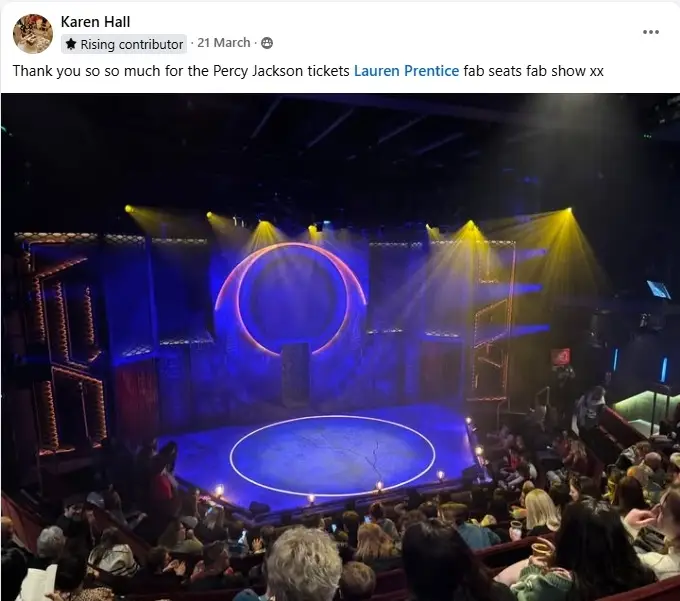680x601 pixels.
Task: Open the post options three-dot menu
Action: click(x=651, y=32)
